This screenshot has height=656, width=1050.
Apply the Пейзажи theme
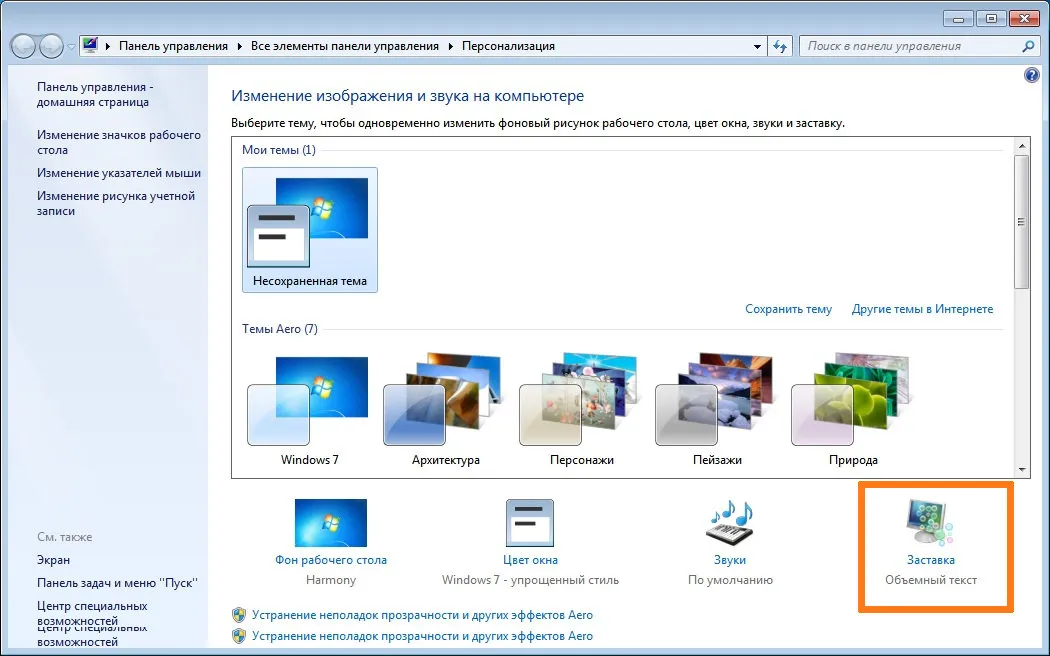click(x=717, y=411)
